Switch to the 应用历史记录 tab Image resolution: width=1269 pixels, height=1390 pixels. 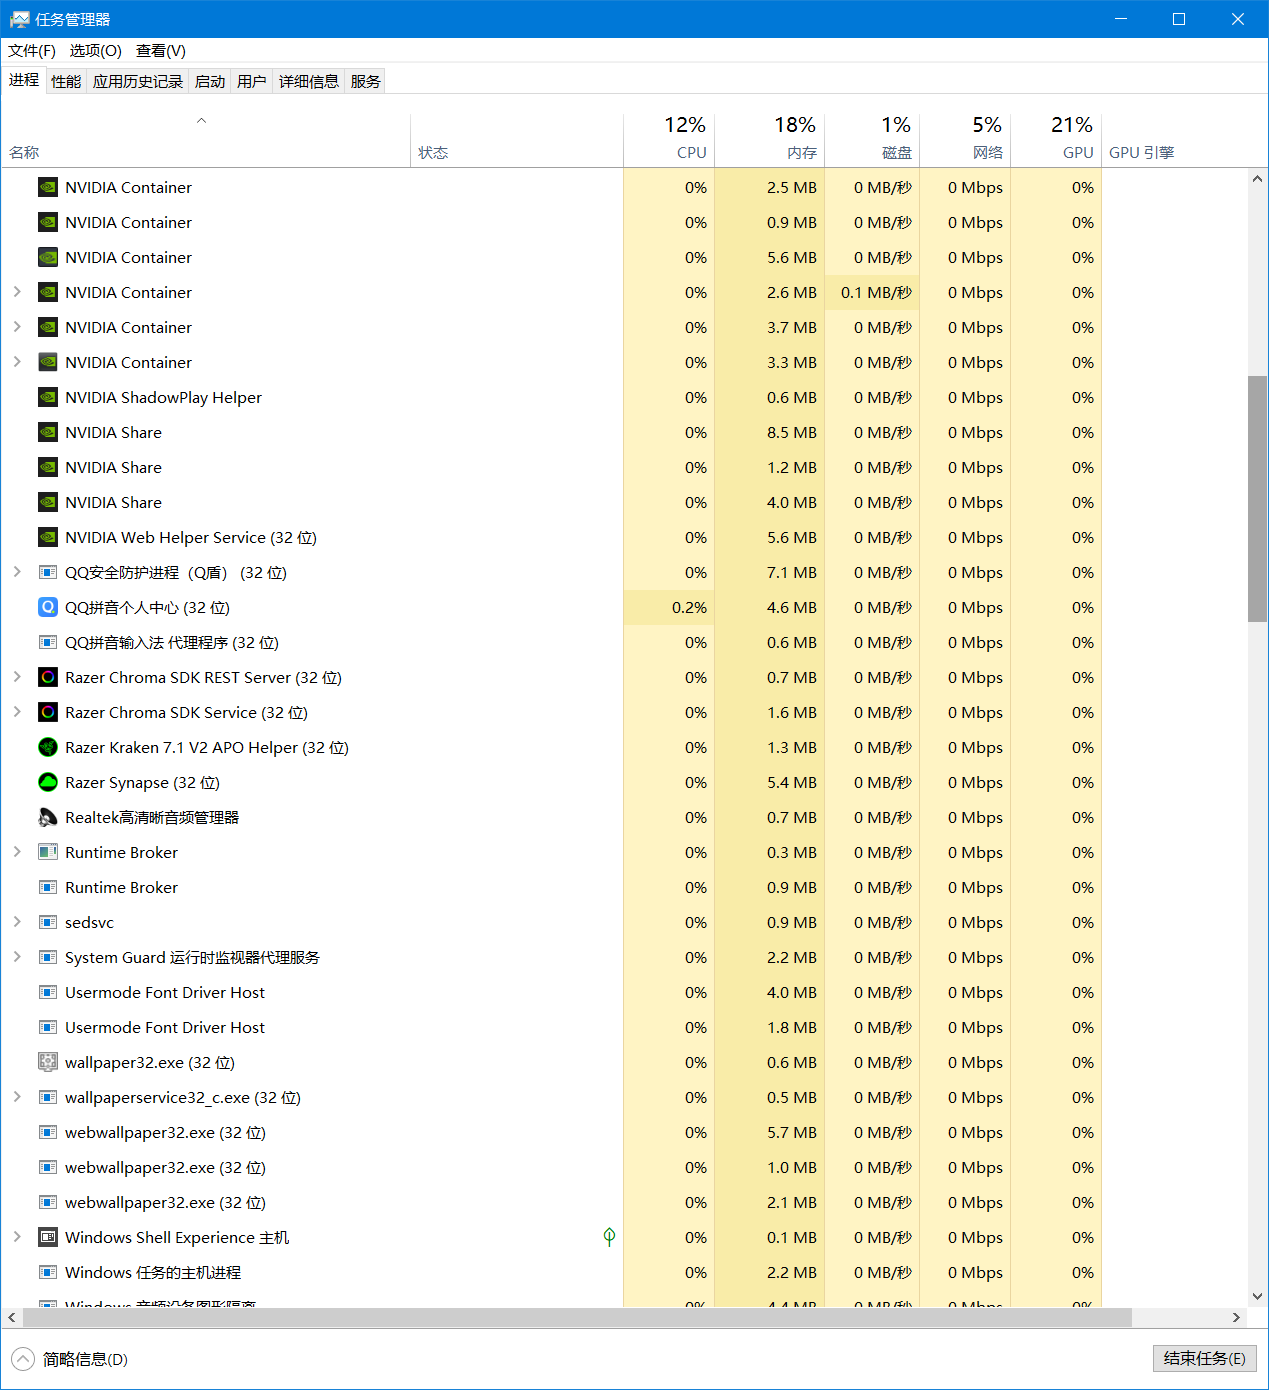point(138,82)
